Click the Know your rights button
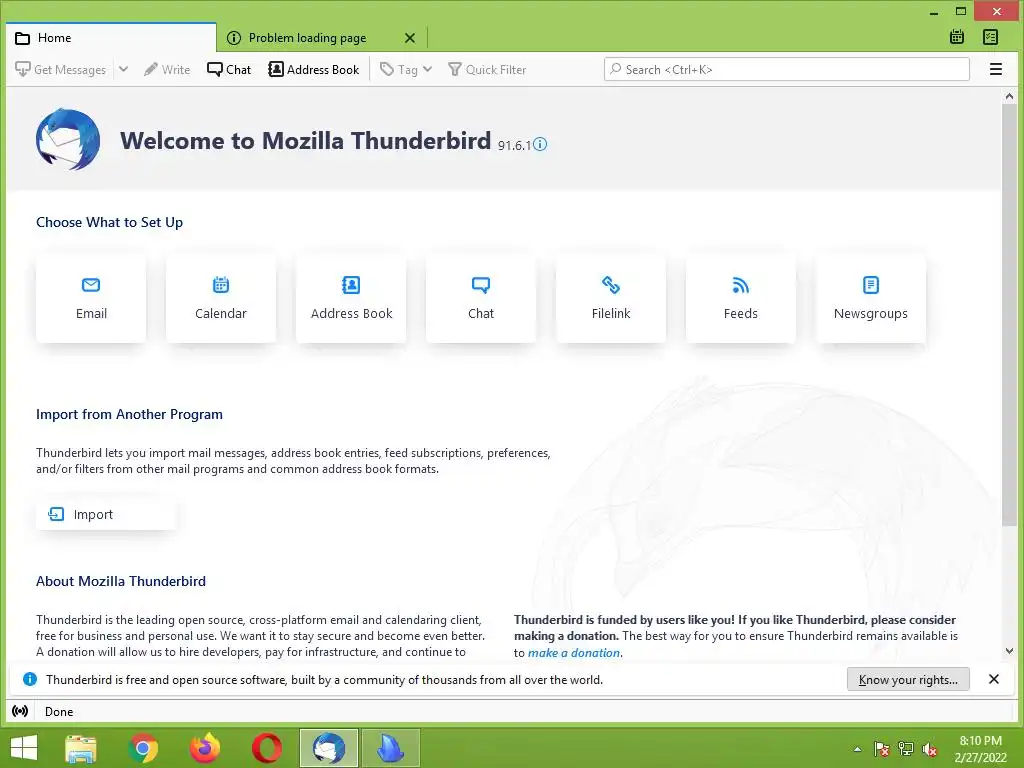This screenshot has height=768, width=1024. [x=908, y=679]
